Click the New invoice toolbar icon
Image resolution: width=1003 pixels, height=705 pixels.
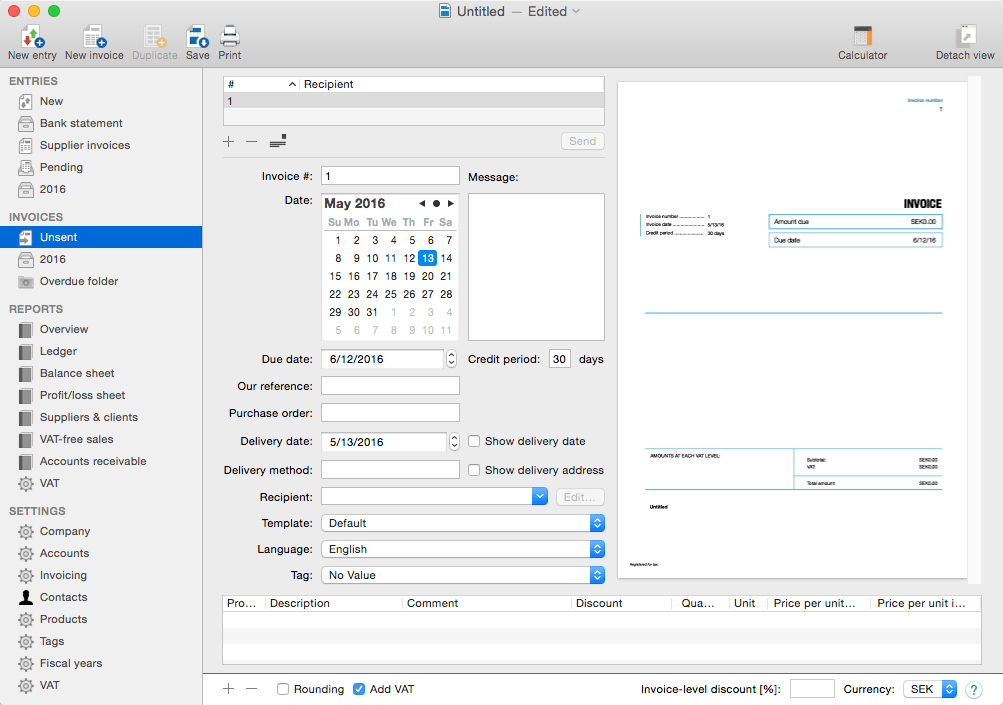pyautogui.click(x=94, y=37)
